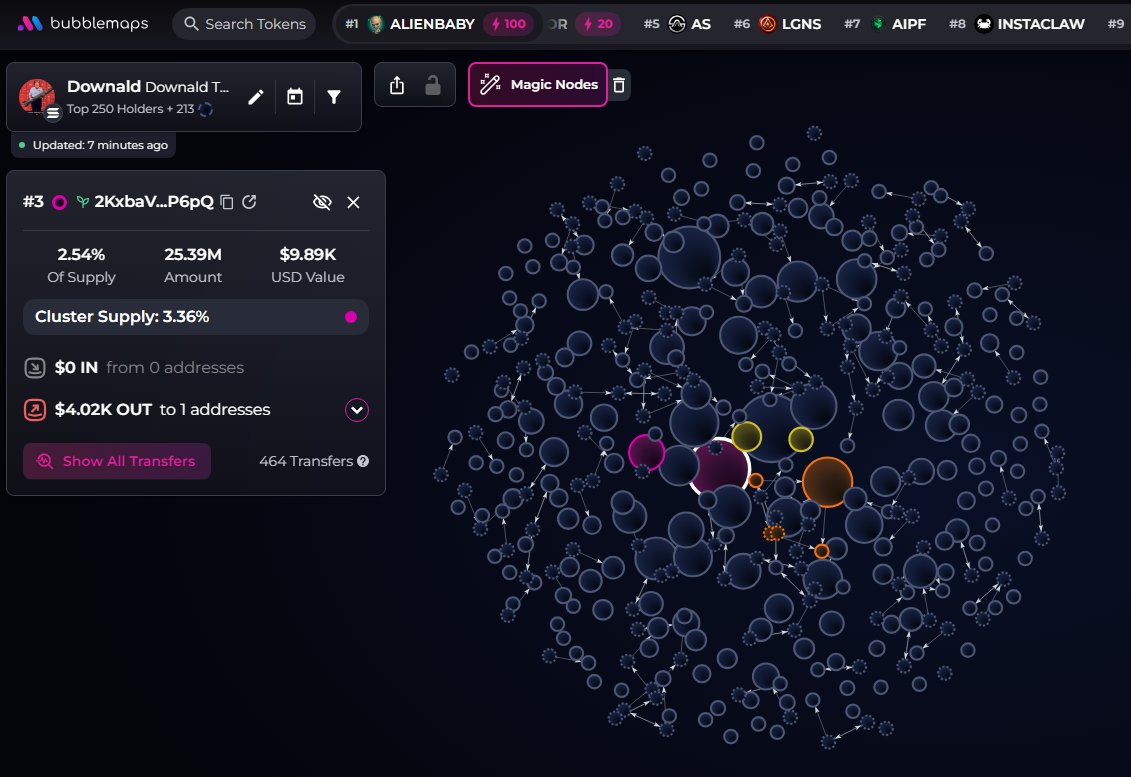Click the $4.02K OUT outgoing icon
The width and height of the screenshot is (1131, 777).
click(35, 410)
